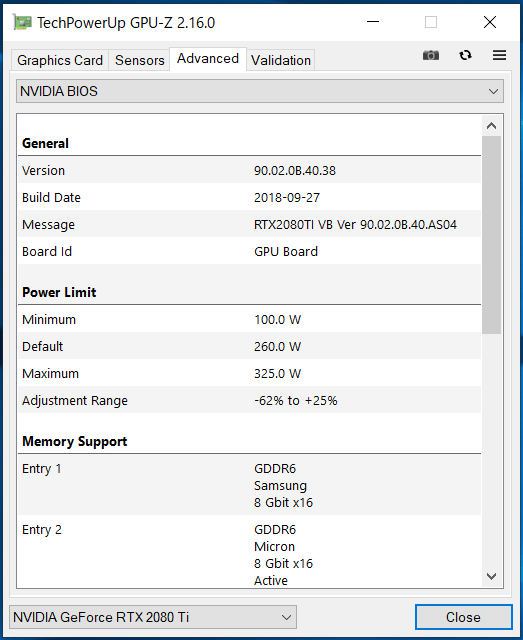This screenshot has width=523, height=640.
Task: Open the Sensors tab
Action: coord(140,60)
